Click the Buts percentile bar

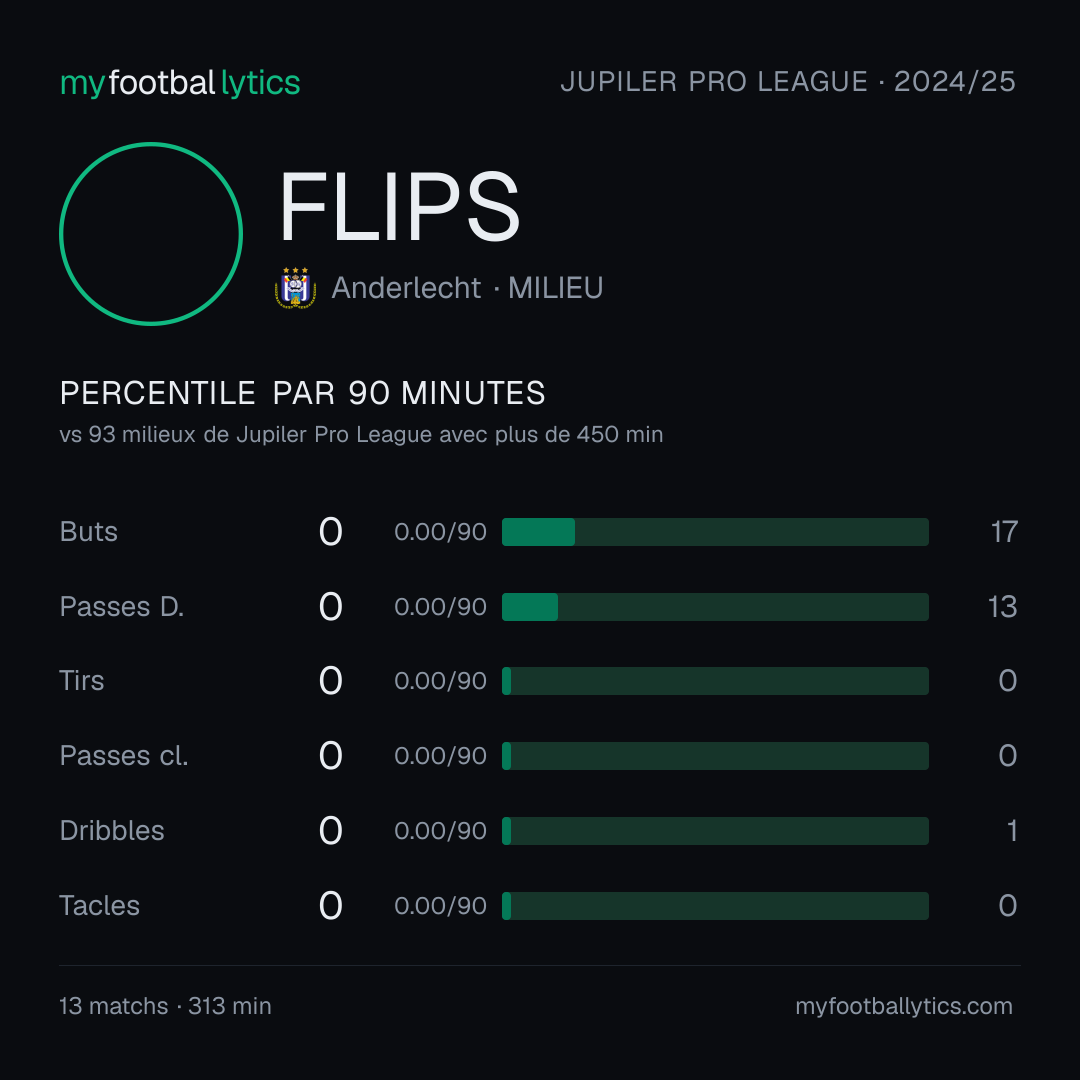[715, 532]
